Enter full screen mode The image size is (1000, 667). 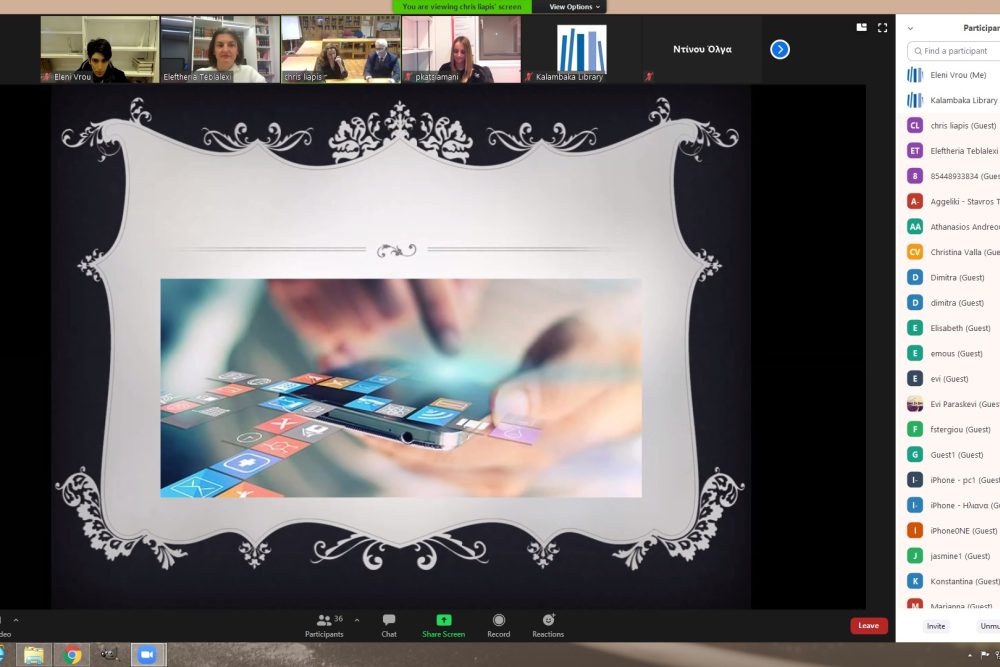pos(882,28)
